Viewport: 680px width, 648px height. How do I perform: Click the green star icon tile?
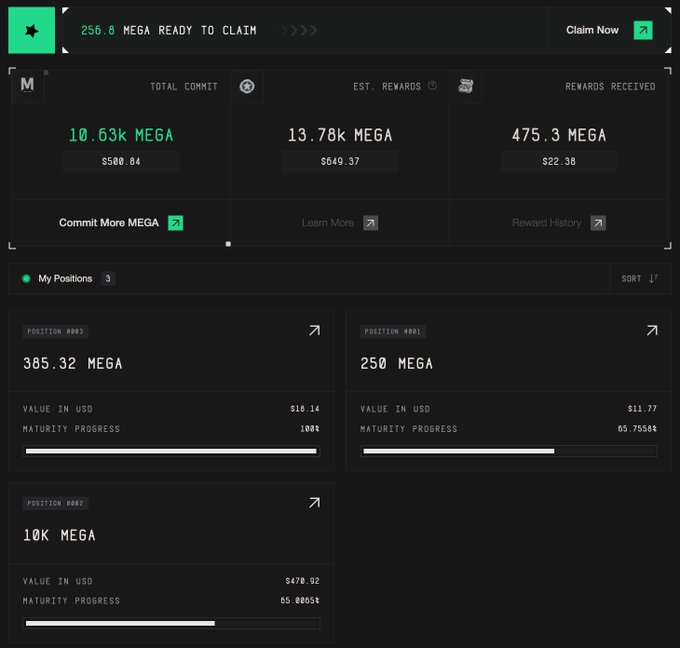[32, 30]
